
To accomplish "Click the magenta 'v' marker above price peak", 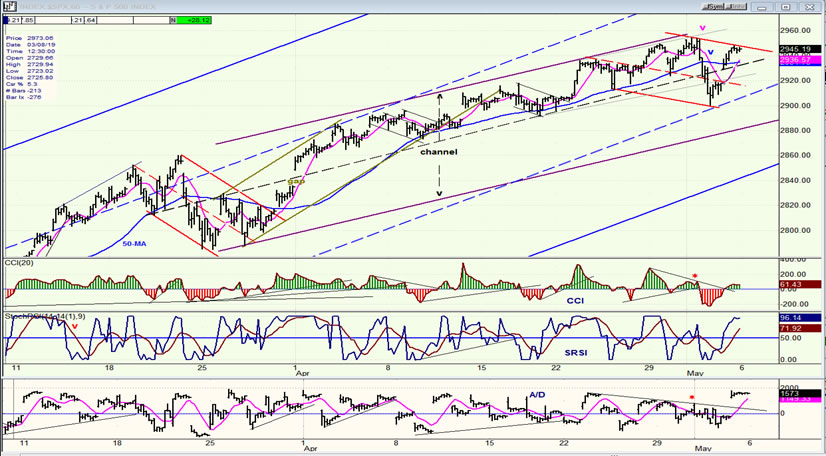I will 702,27.
